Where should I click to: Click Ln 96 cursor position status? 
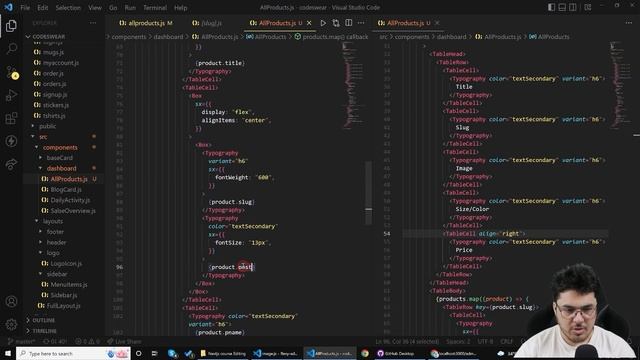(407, 341)
